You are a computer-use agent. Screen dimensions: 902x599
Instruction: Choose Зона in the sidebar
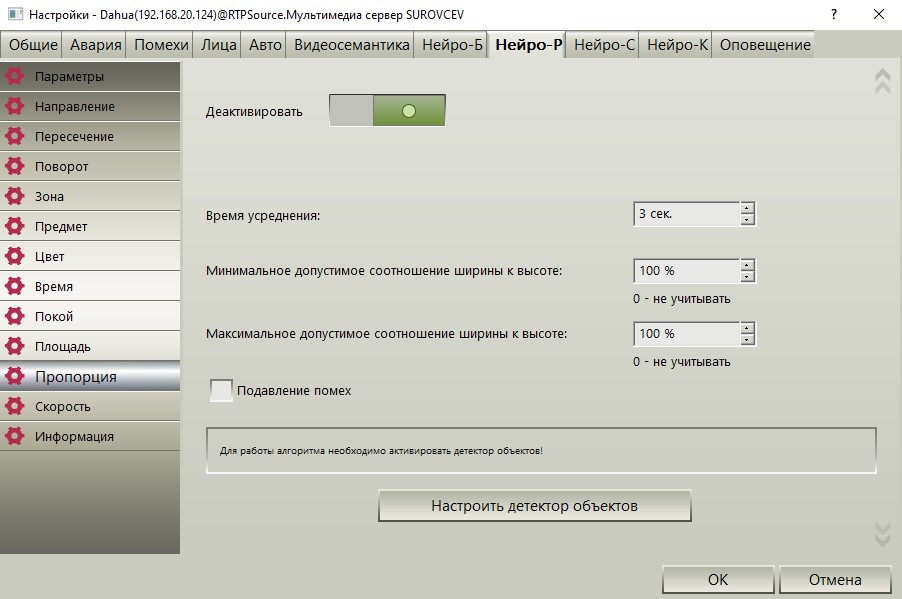point(90,196)
